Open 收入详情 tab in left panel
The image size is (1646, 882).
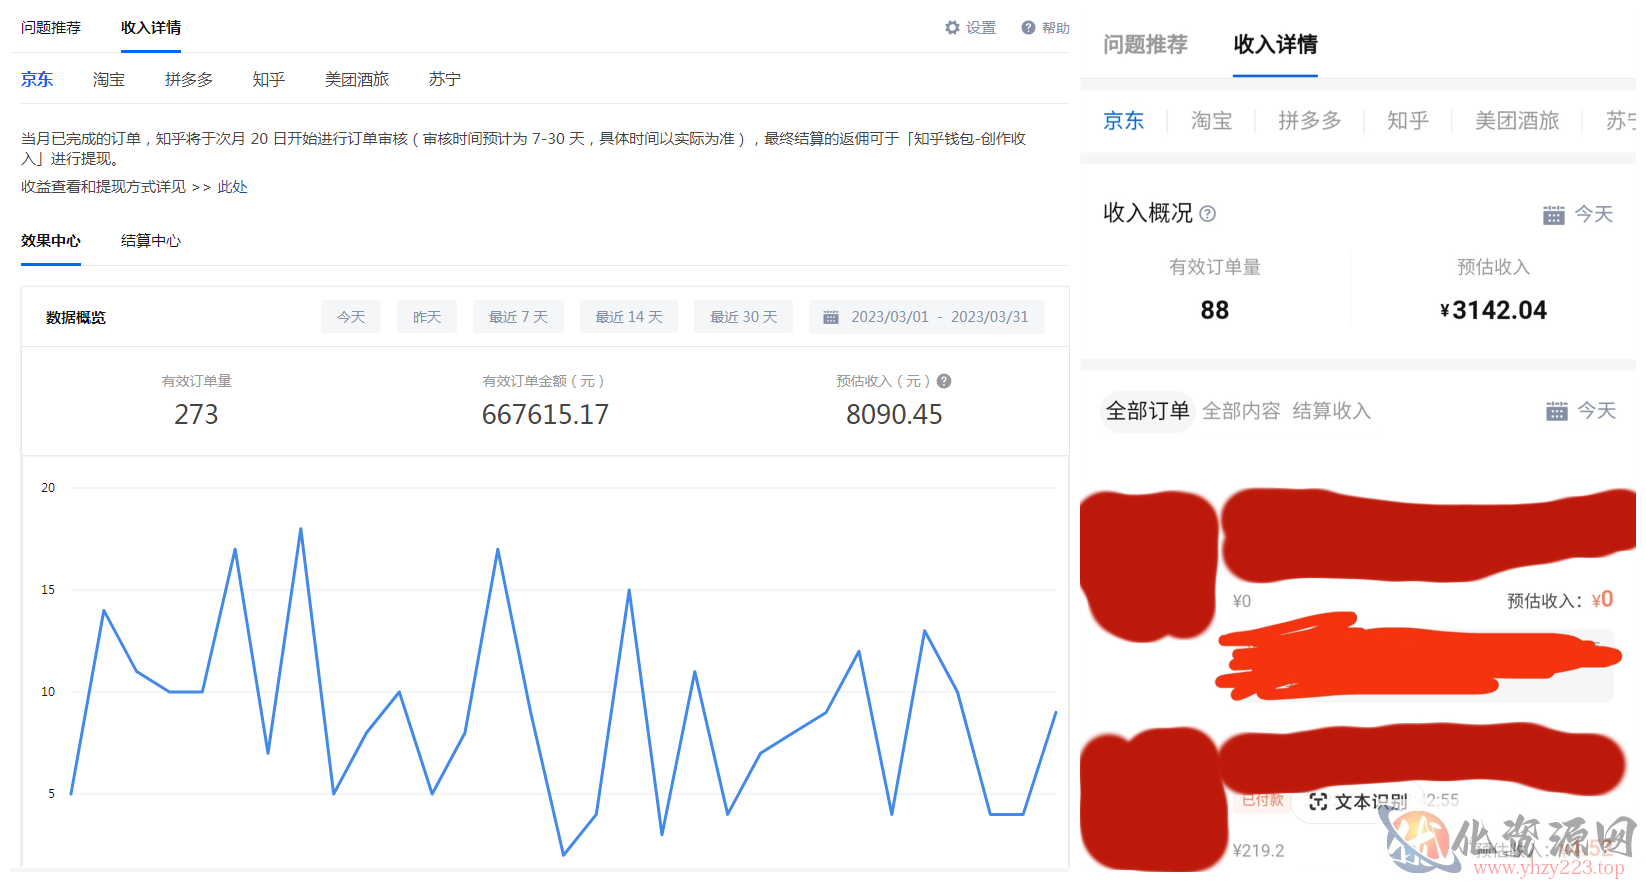pyautogui.click(x=151, y=28)
